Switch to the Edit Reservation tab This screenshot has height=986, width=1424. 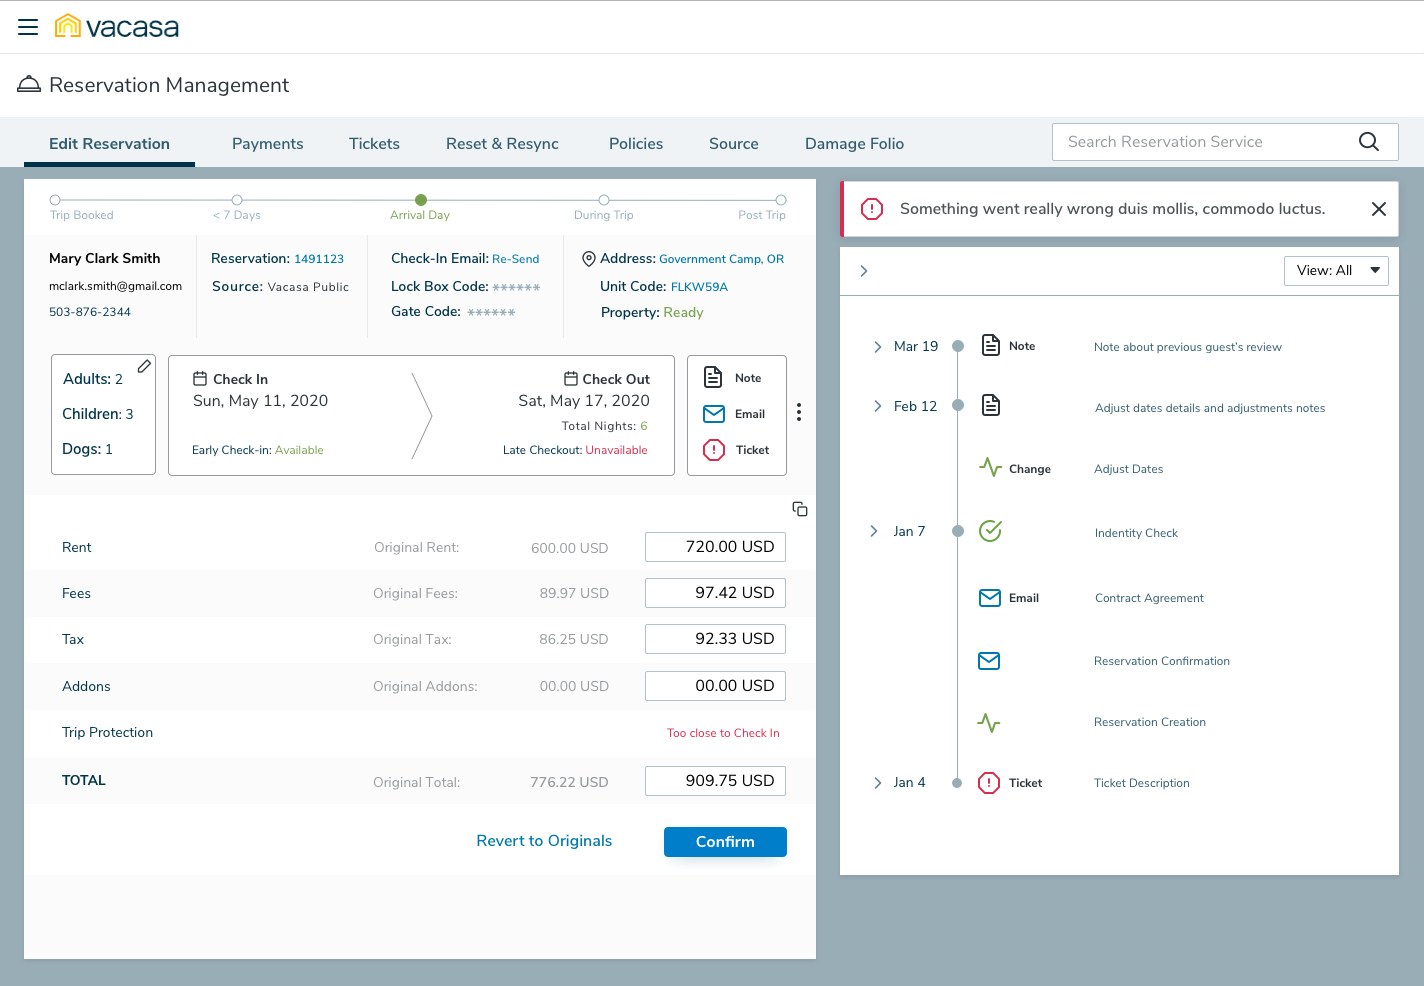[x=110, y=143]
